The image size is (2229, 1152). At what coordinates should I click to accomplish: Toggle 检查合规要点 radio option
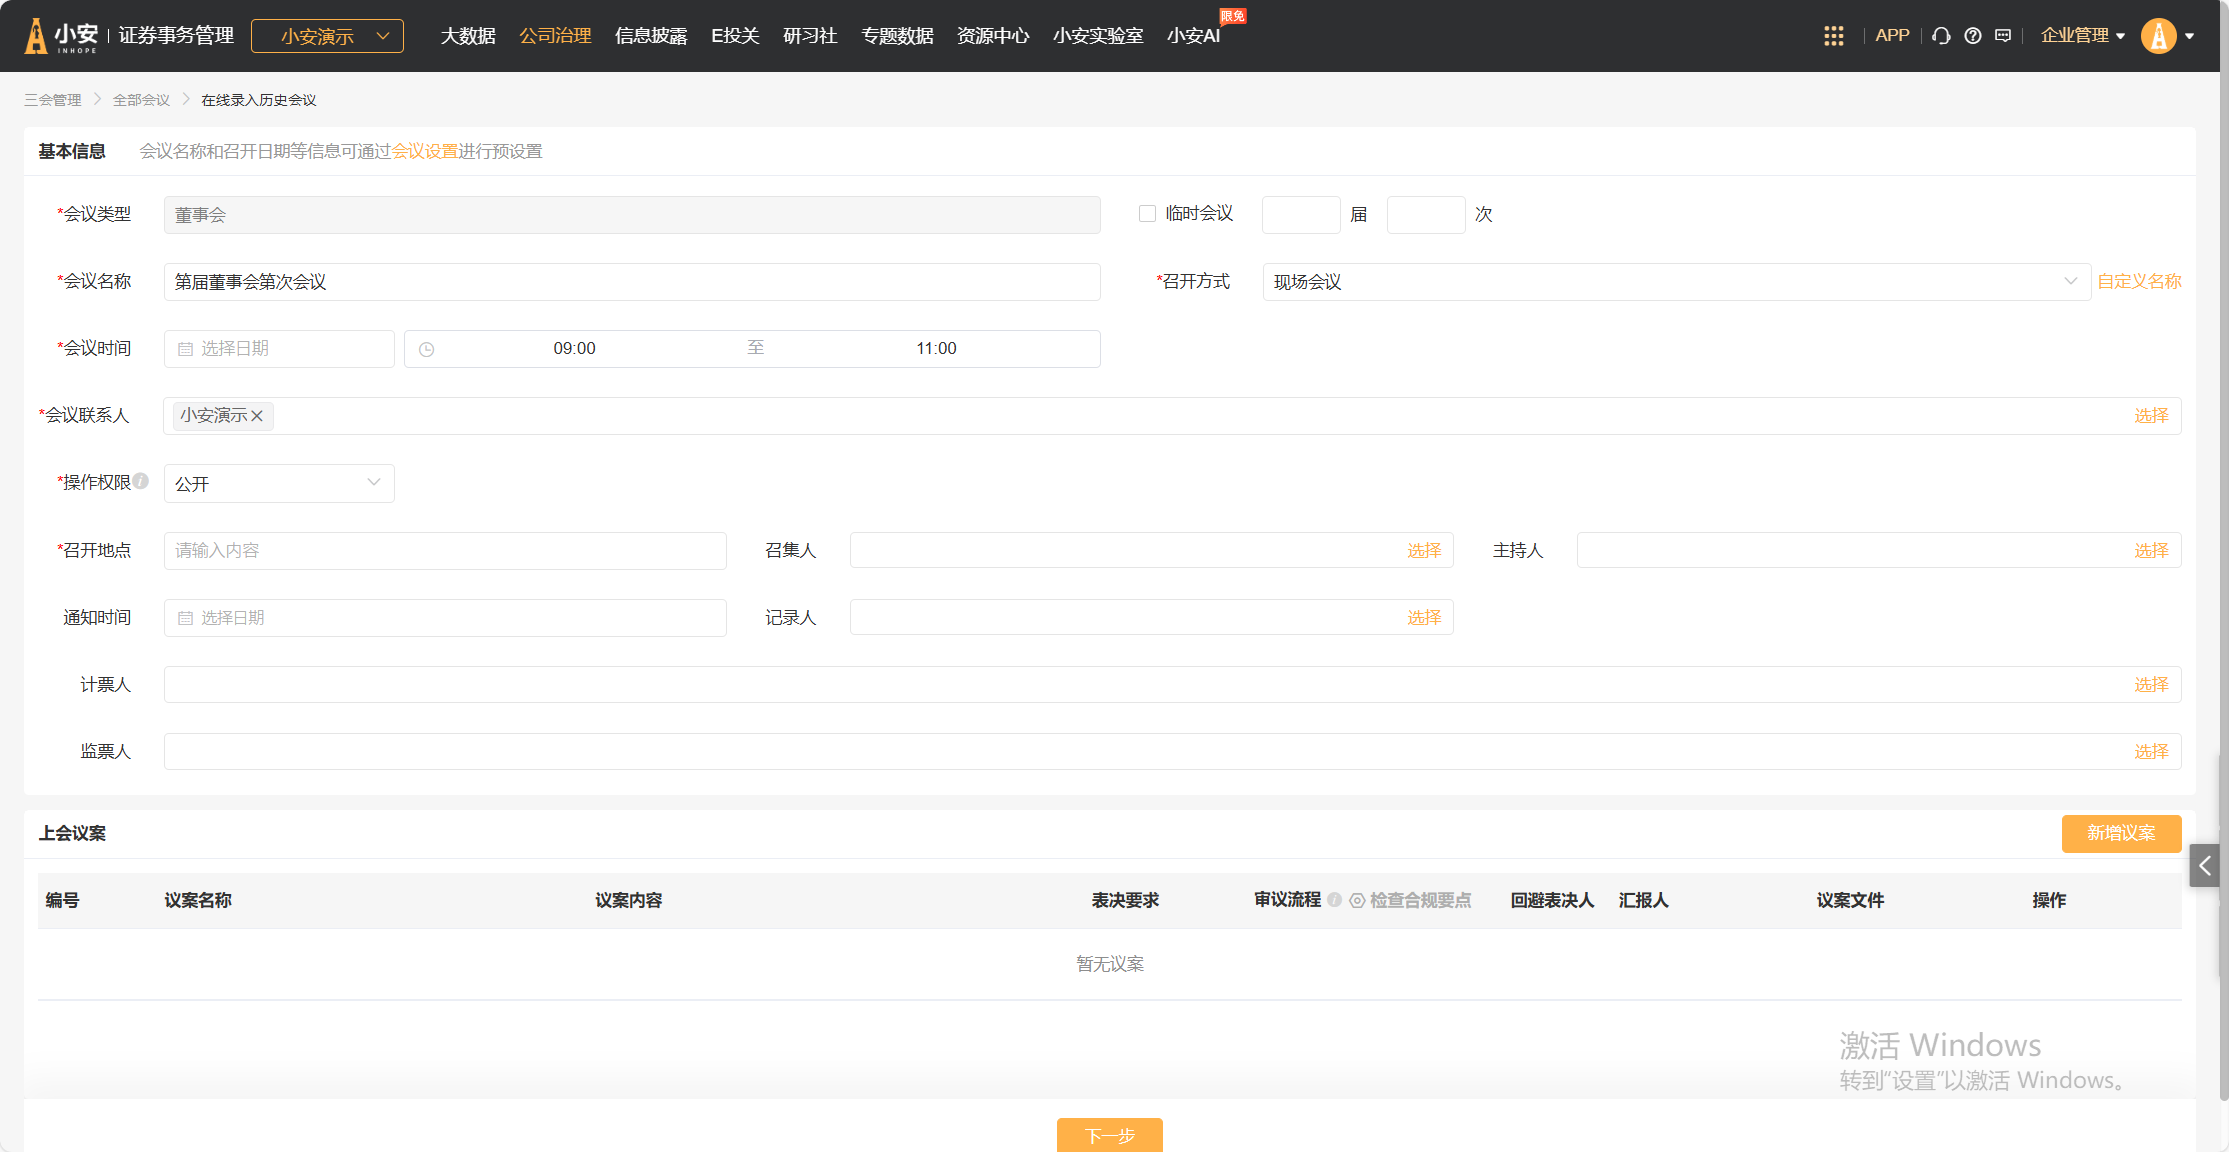click(x=1357, y=901)
